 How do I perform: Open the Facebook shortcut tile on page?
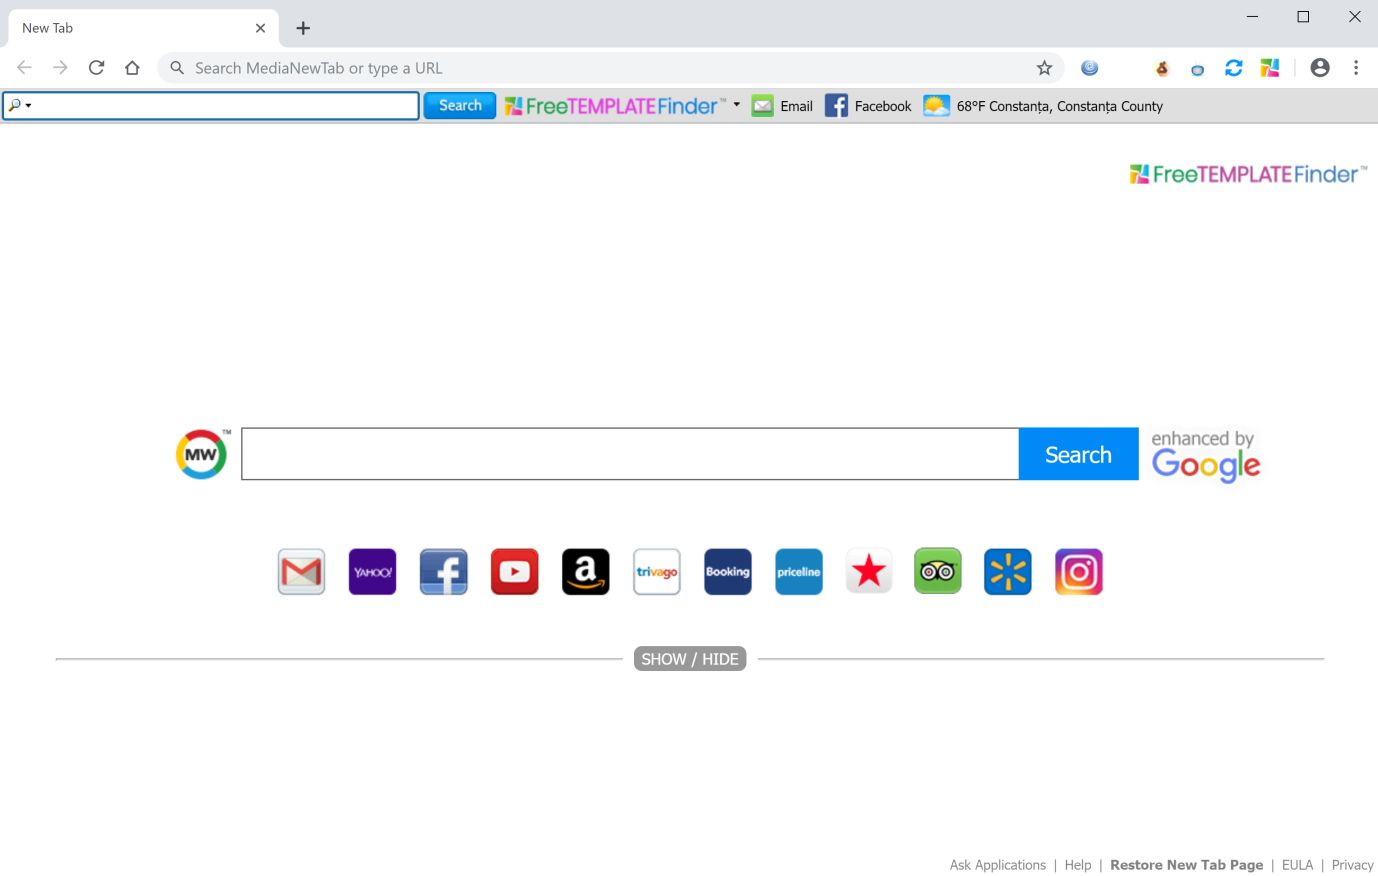coord(443,572)
